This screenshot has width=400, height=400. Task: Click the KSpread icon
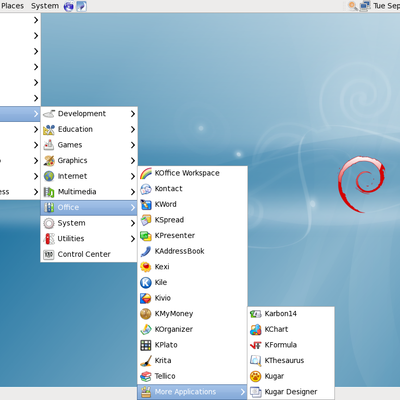(x=146, y=220)
